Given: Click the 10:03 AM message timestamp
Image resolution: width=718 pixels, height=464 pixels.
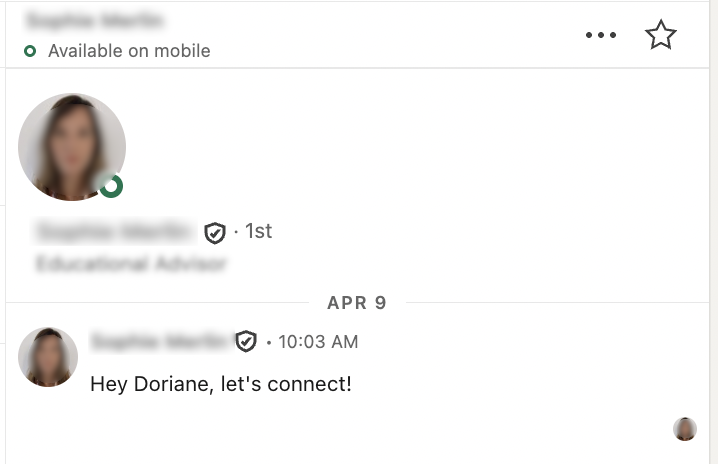Looking at the screenshot, I should [x=318, y=342].
